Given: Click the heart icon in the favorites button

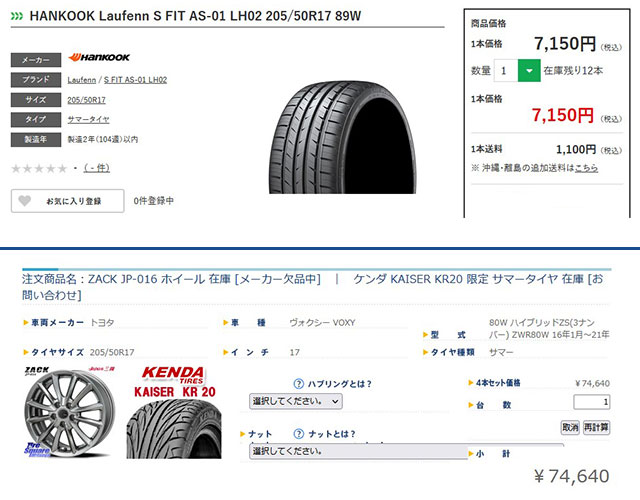Looking at the screenshot, I should [x=24, y=200].
